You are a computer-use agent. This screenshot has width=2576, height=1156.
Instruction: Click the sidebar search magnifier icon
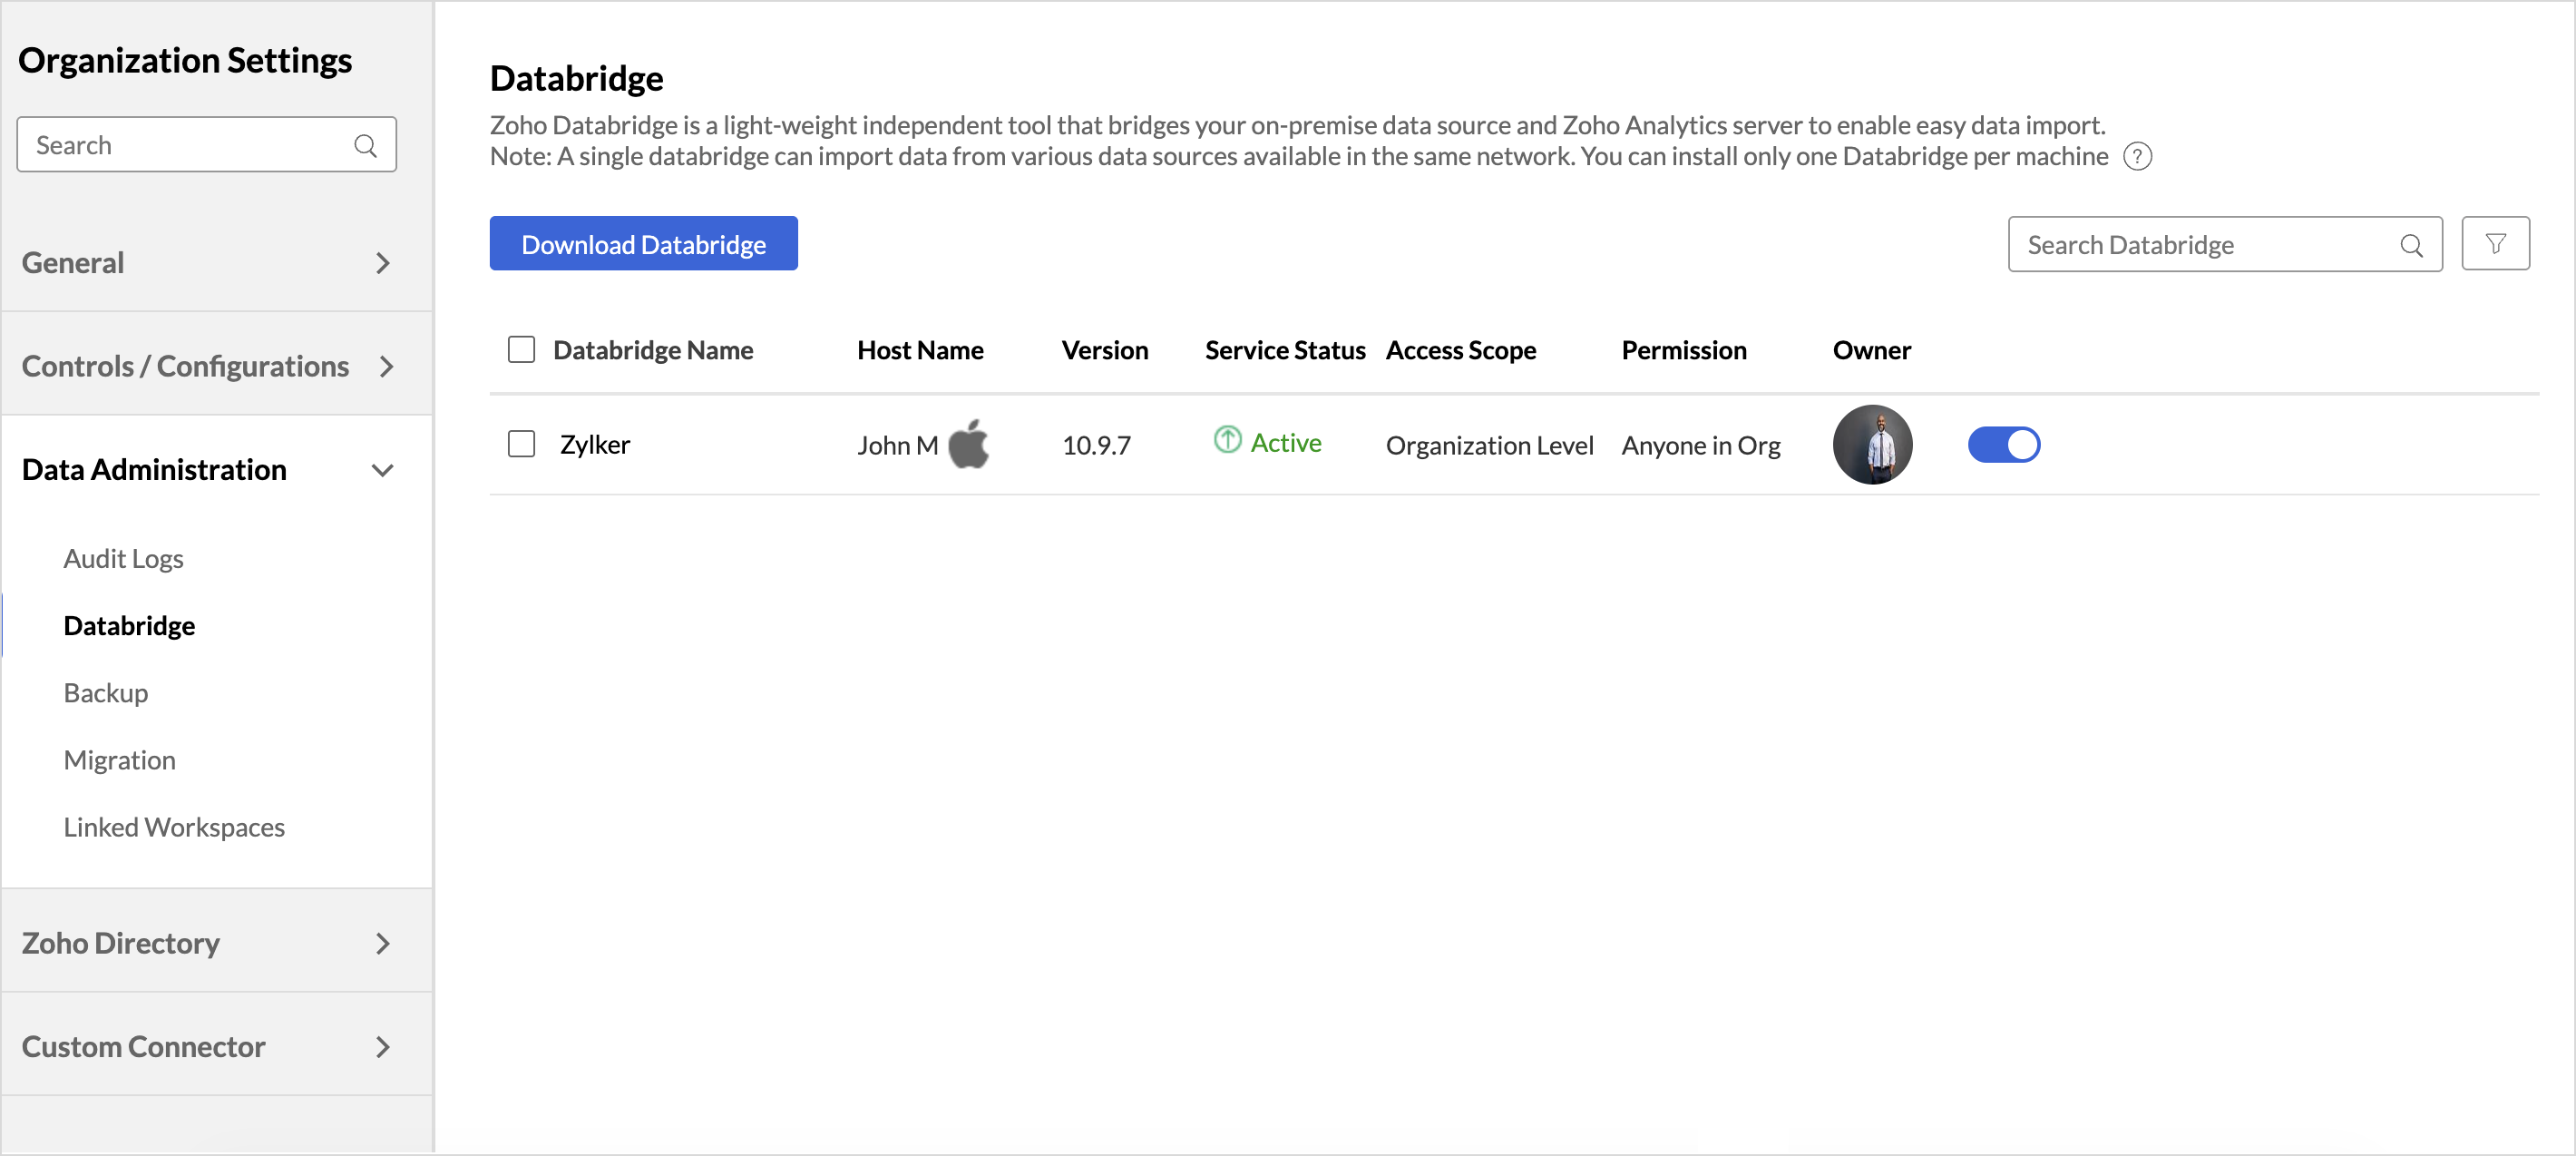365,146
